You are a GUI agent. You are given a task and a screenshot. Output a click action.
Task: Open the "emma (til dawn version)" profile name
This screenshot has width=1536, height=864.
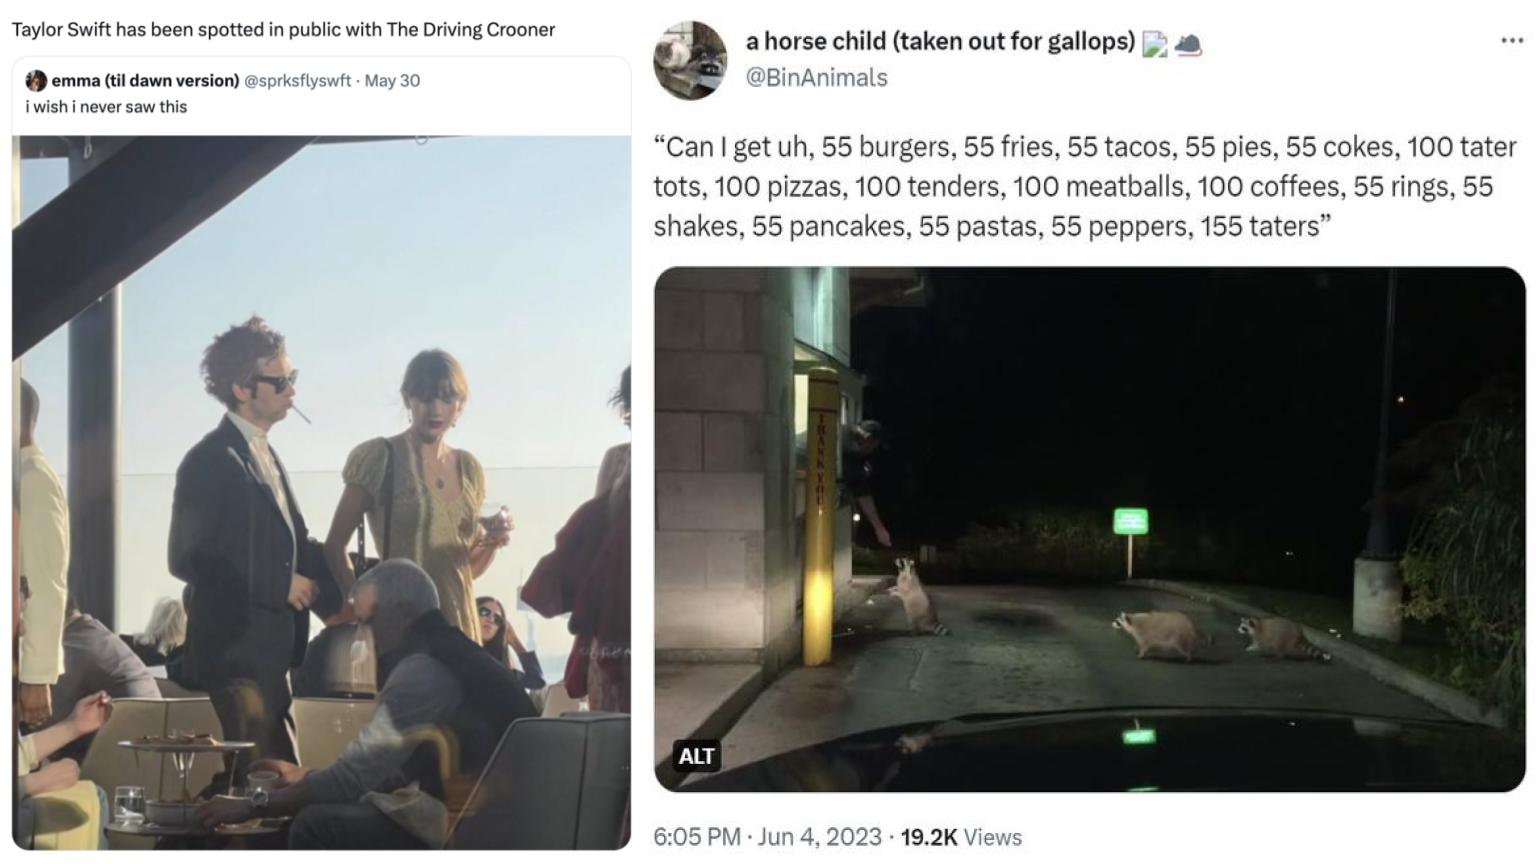click(145, 81)
